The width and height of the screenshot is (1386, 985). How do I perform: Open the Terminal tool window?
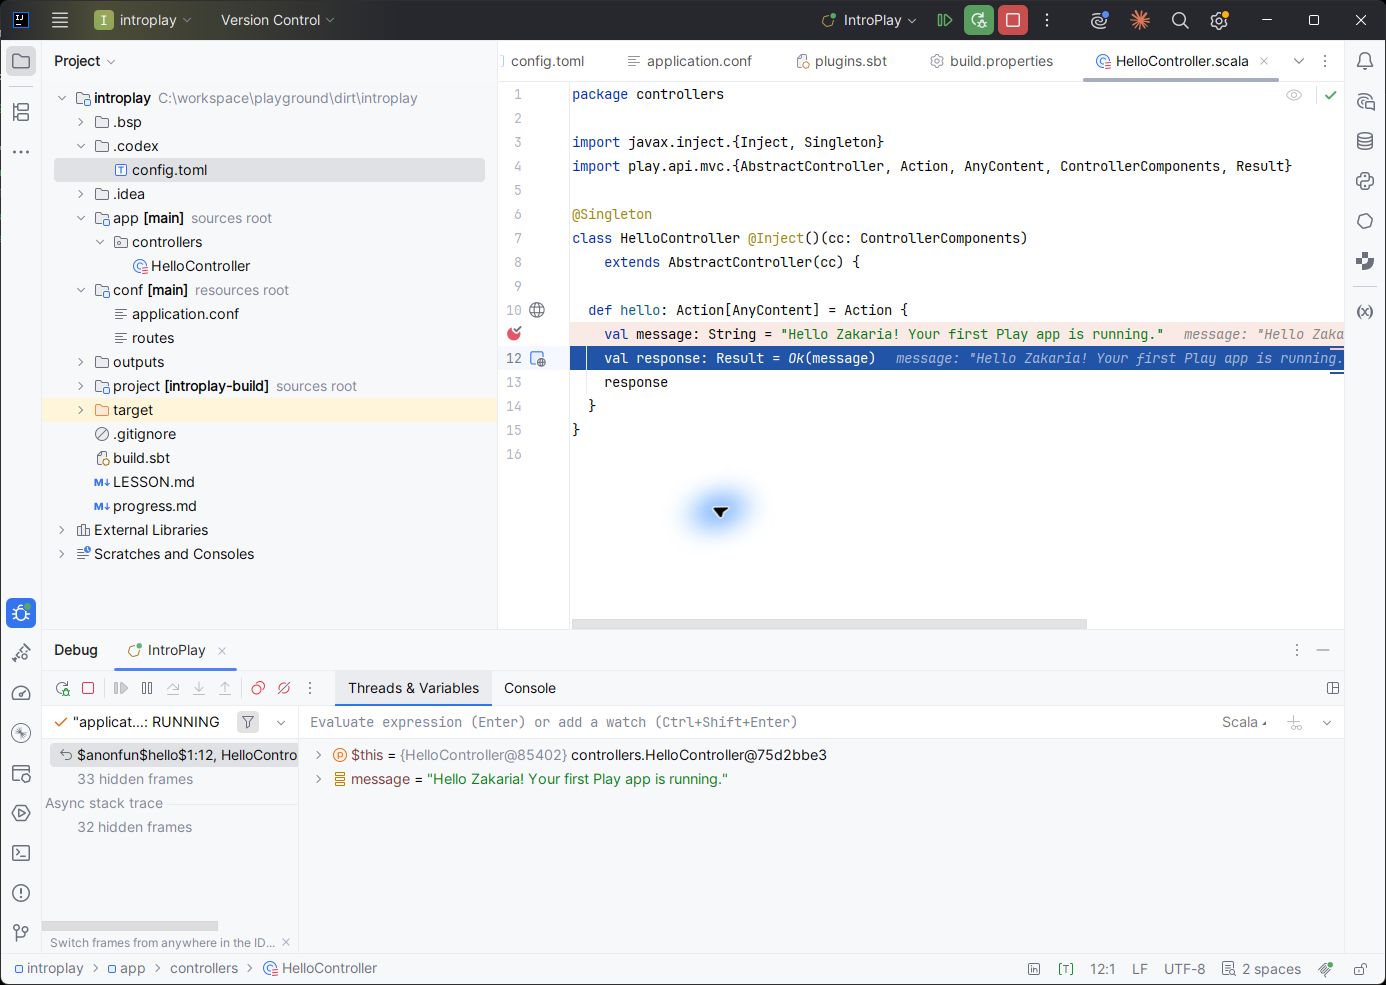pos(20,853)
